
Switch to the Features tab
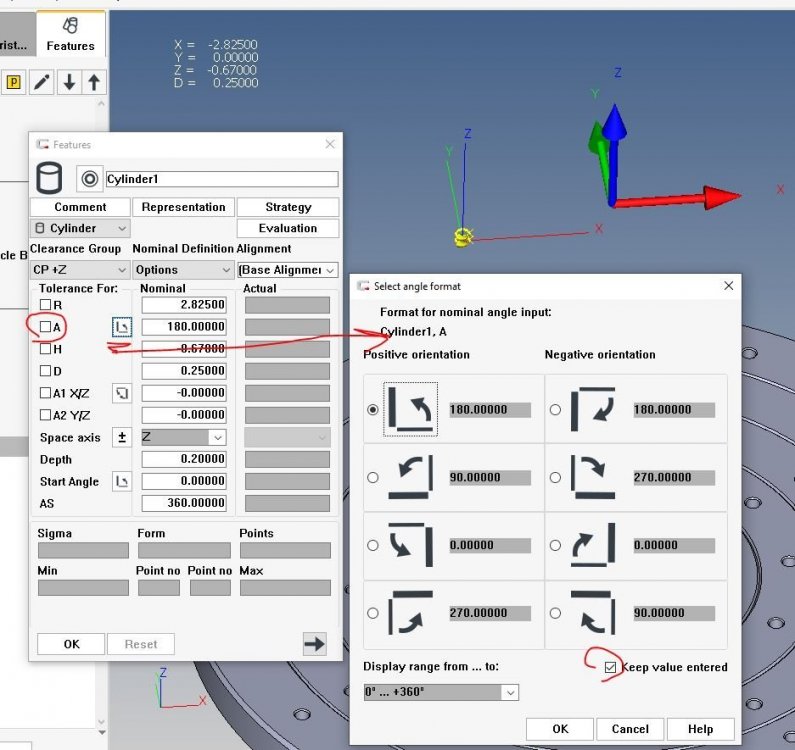coord(70,34)
